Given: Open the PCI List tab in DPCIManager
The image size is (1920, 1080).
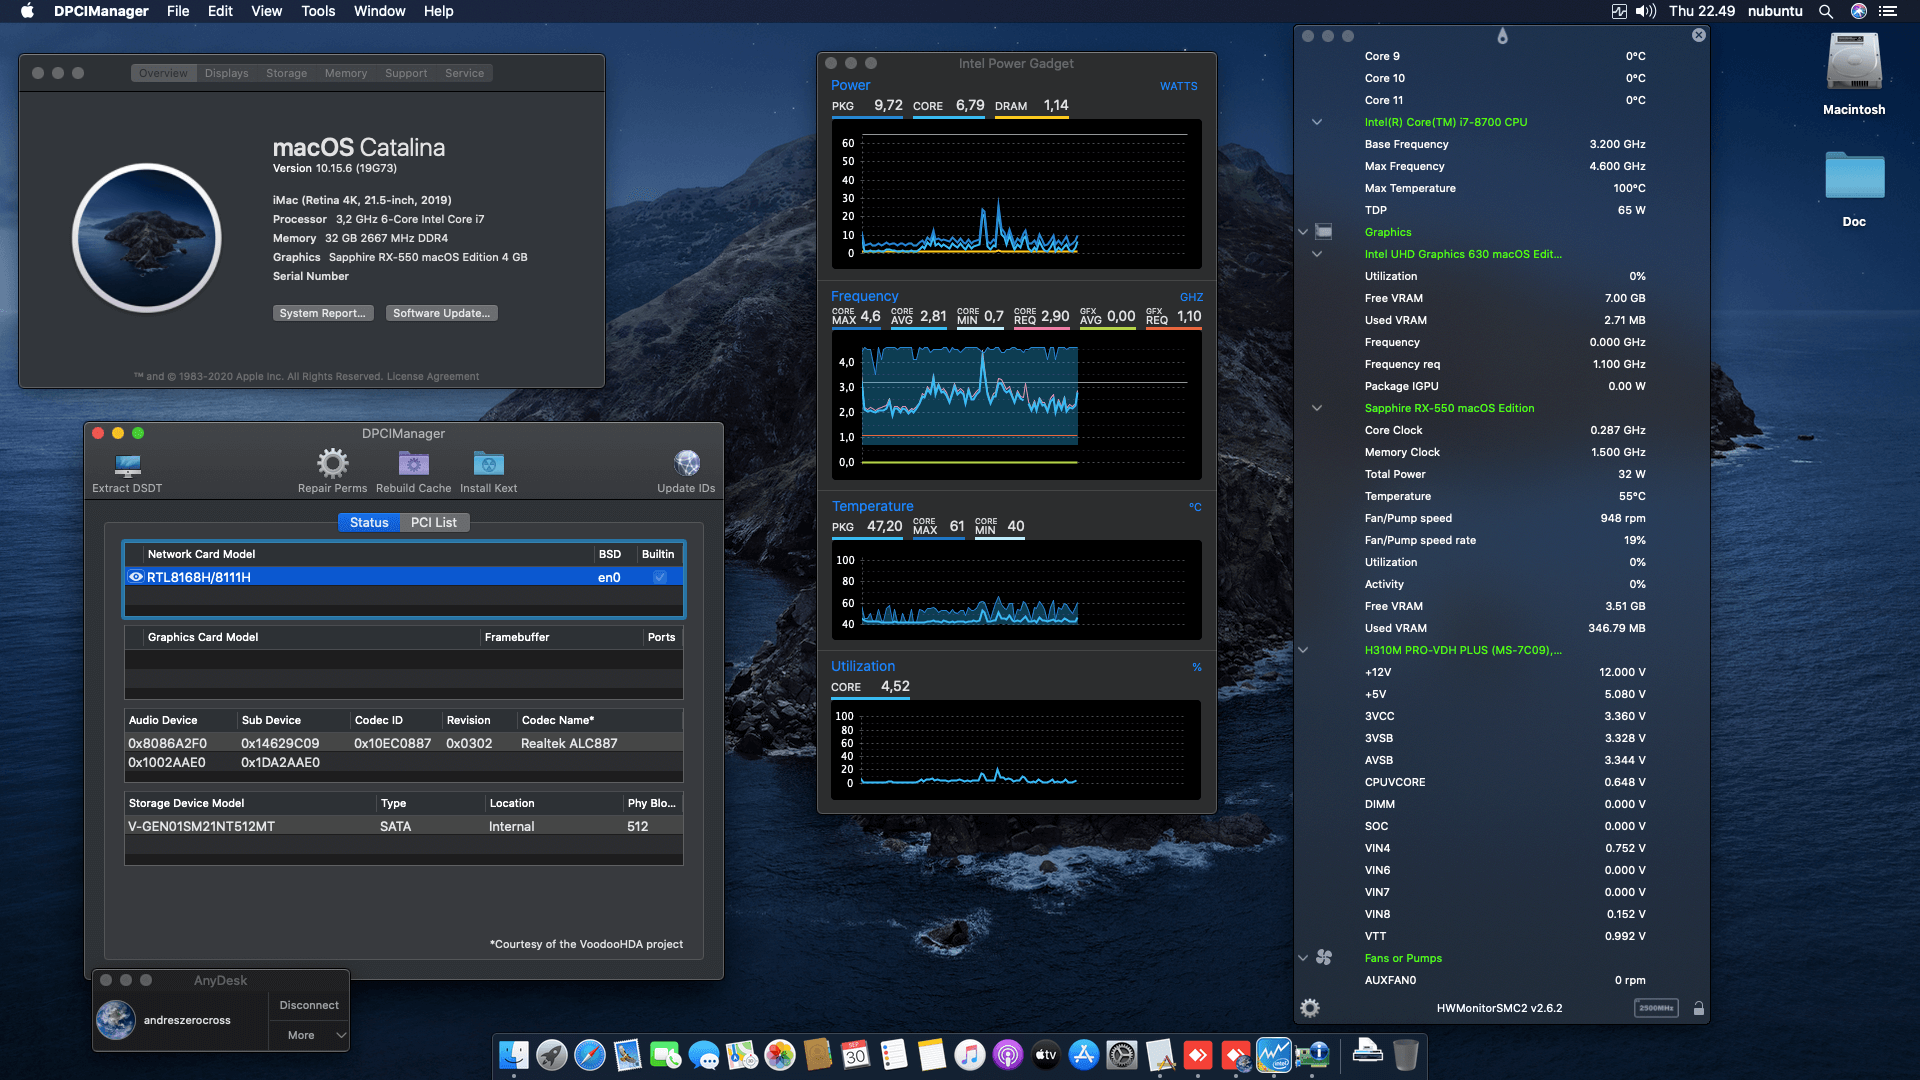Looking at the screenshot, I should (x=434, y=522).
